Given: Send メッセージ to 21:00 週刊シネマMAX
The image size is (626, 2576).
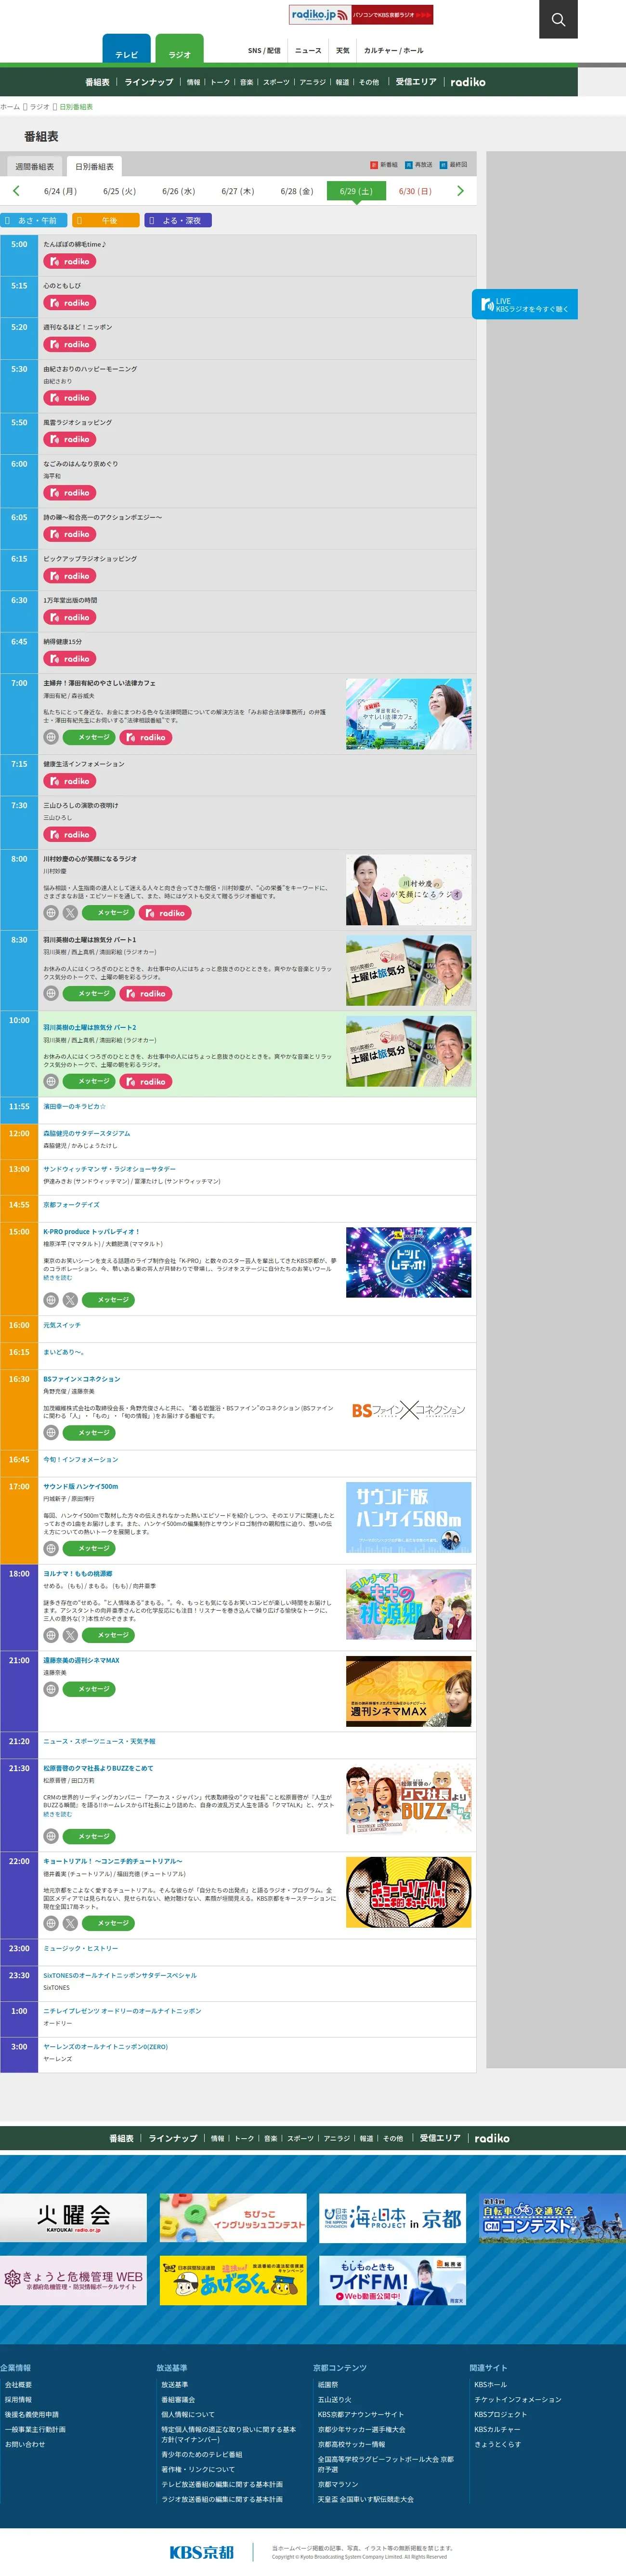Looking at the screenshot, I should tap(90, 1689).
